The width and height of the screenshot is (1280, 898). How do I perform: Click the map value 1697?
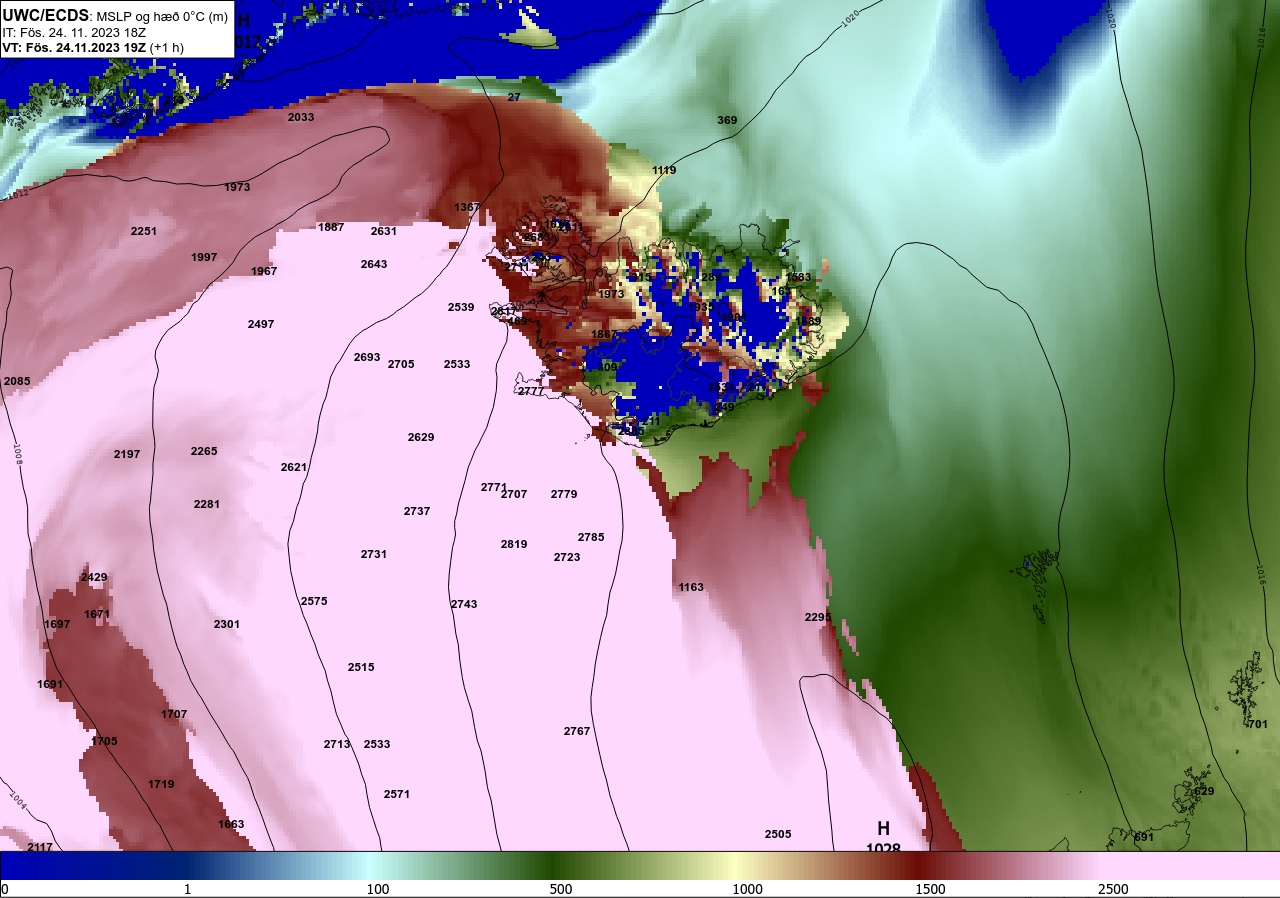(57, 624)
